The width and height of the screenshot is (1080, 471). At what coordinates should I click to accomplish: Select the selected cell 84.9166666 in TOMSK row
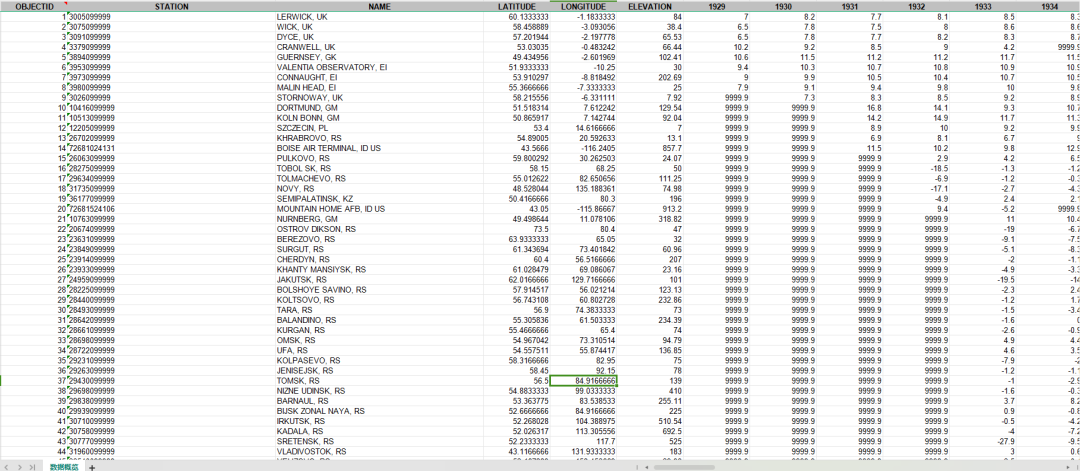pyautogui.click(x=583, y=380)
